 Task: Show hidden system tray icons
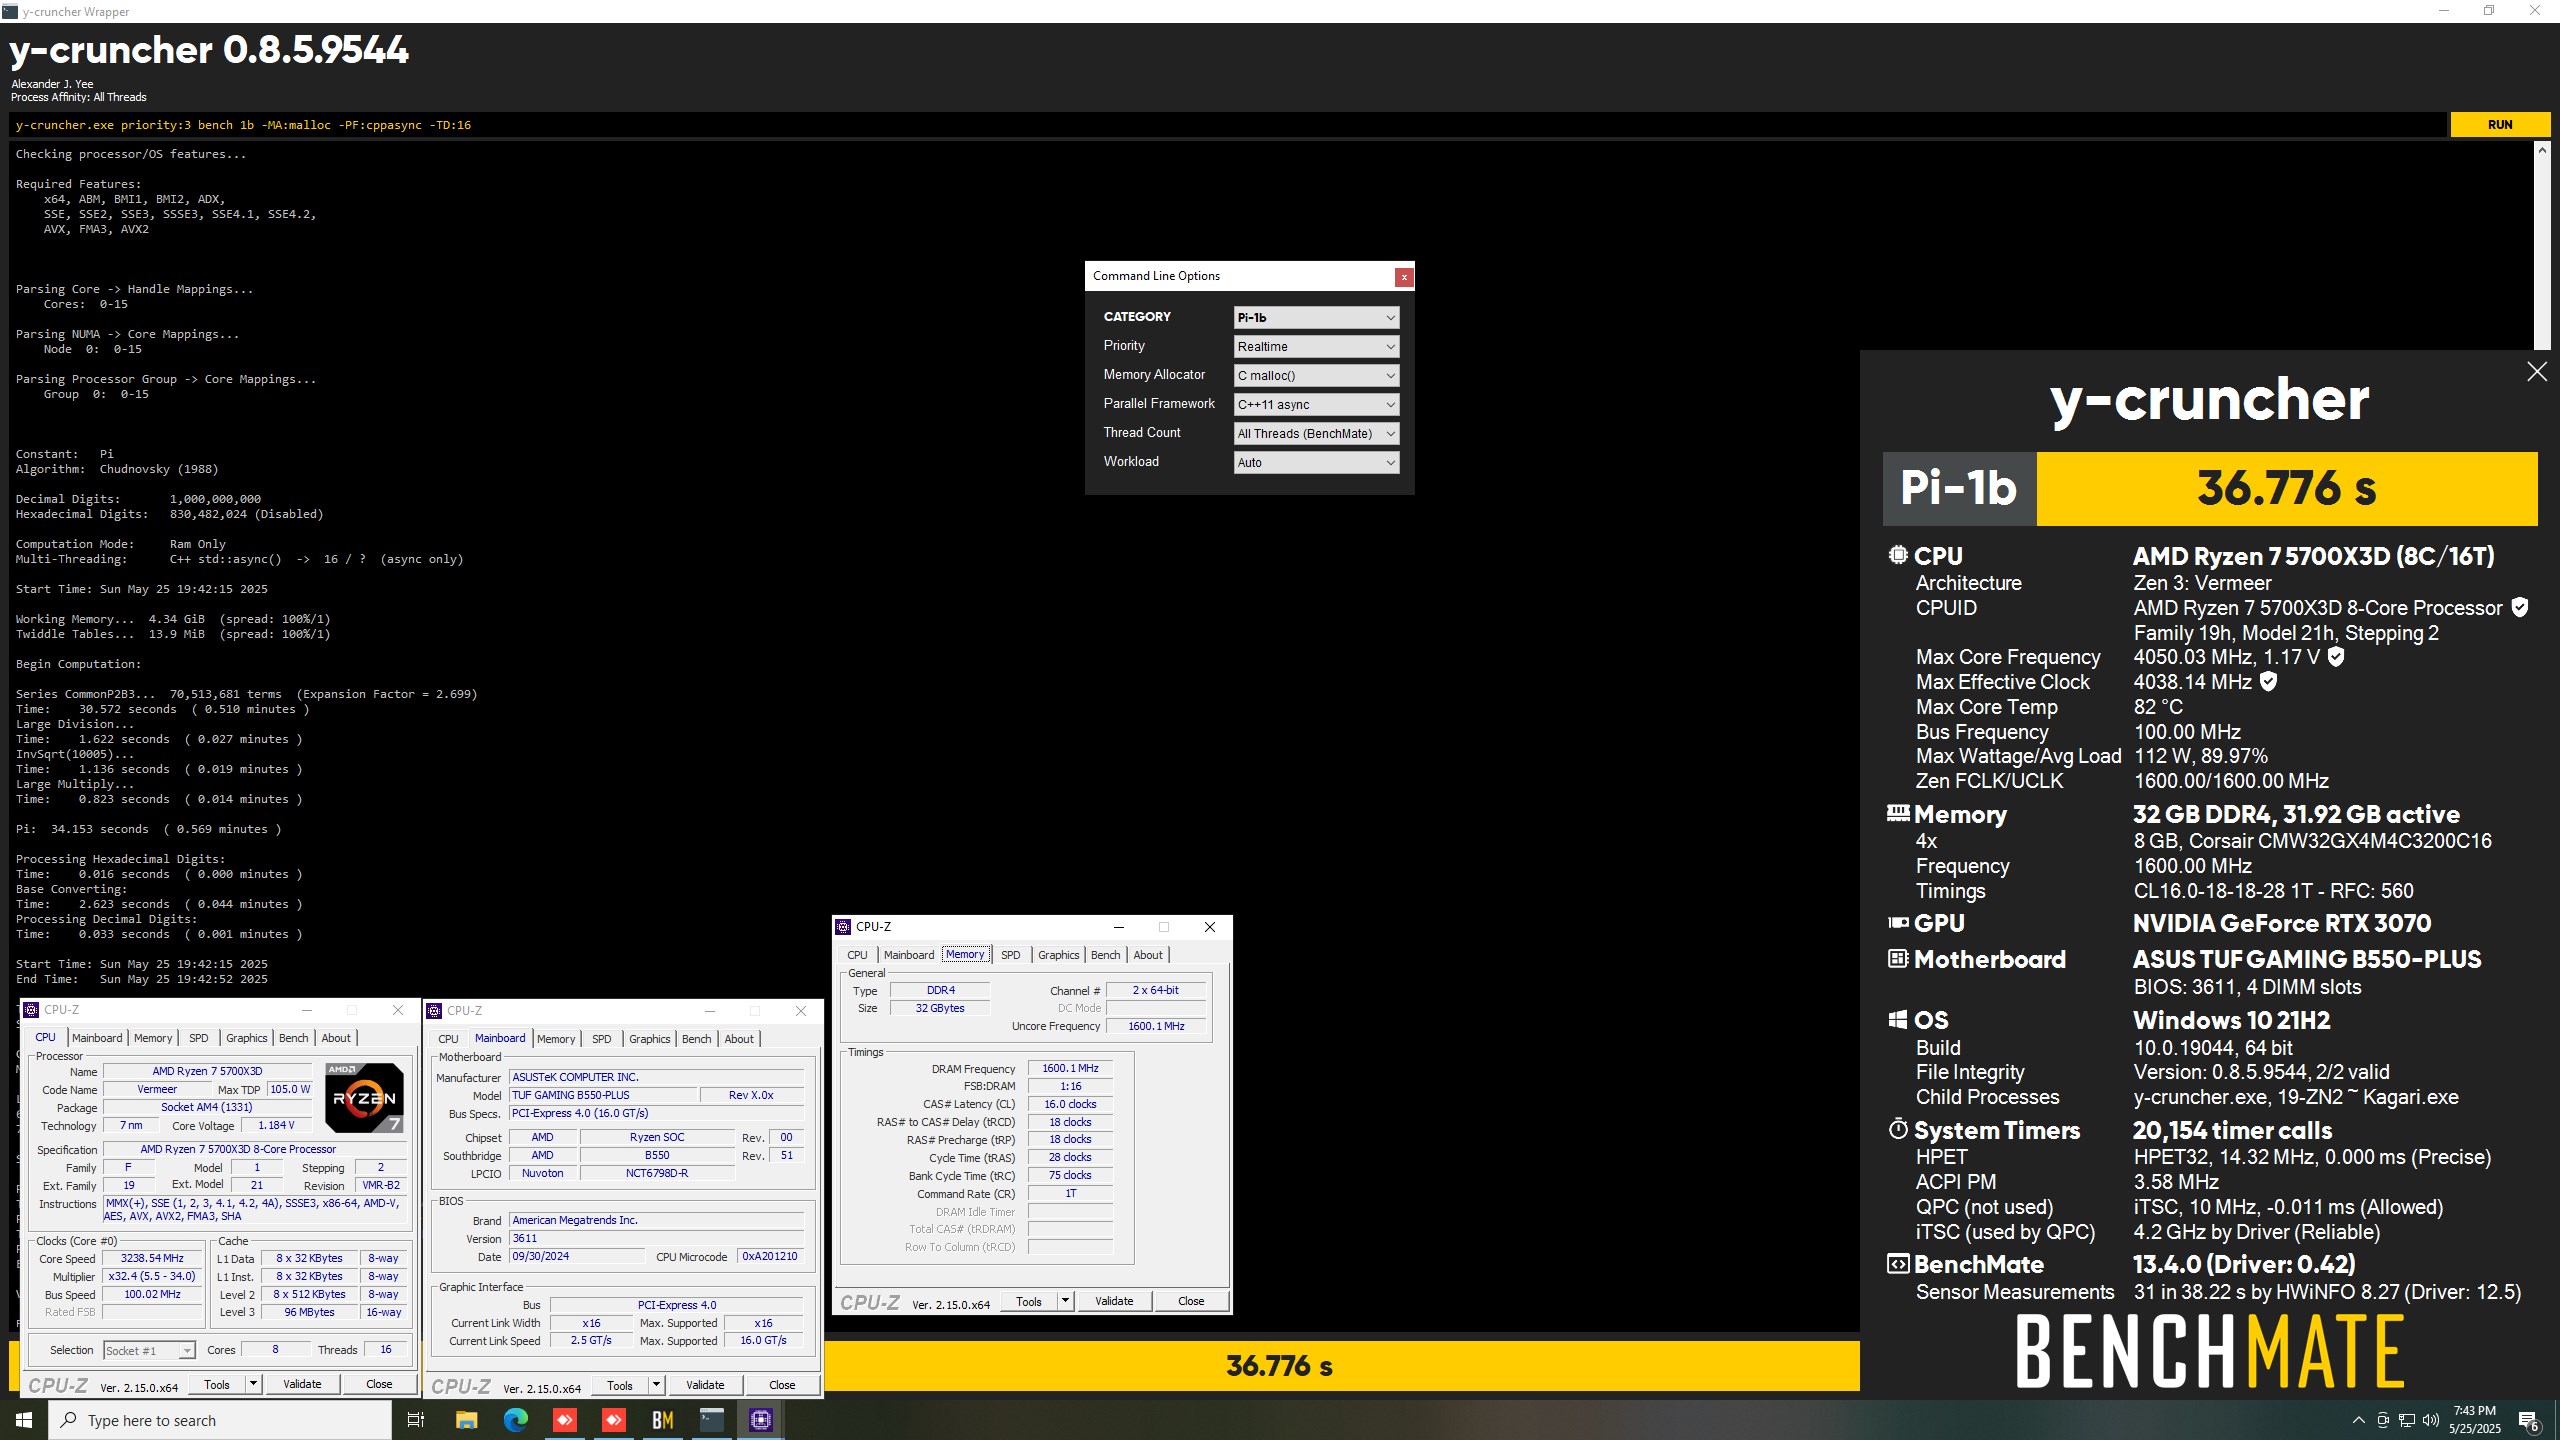tap(2358, 1420)
